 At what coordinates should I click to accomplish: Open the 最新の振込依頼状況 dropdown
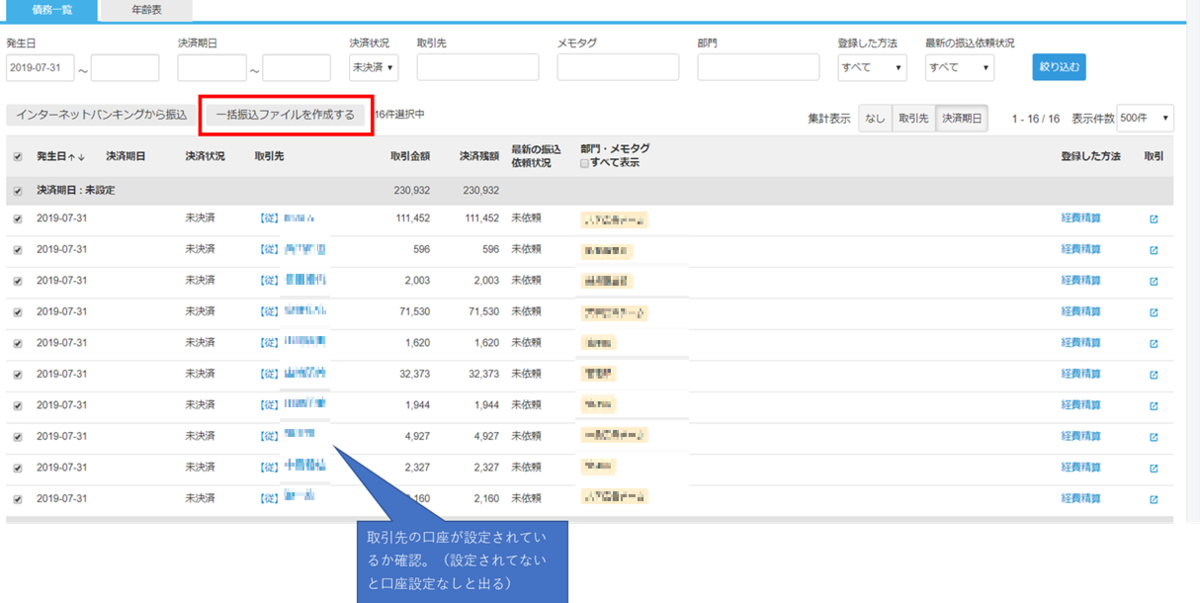[x=959, y=67]
